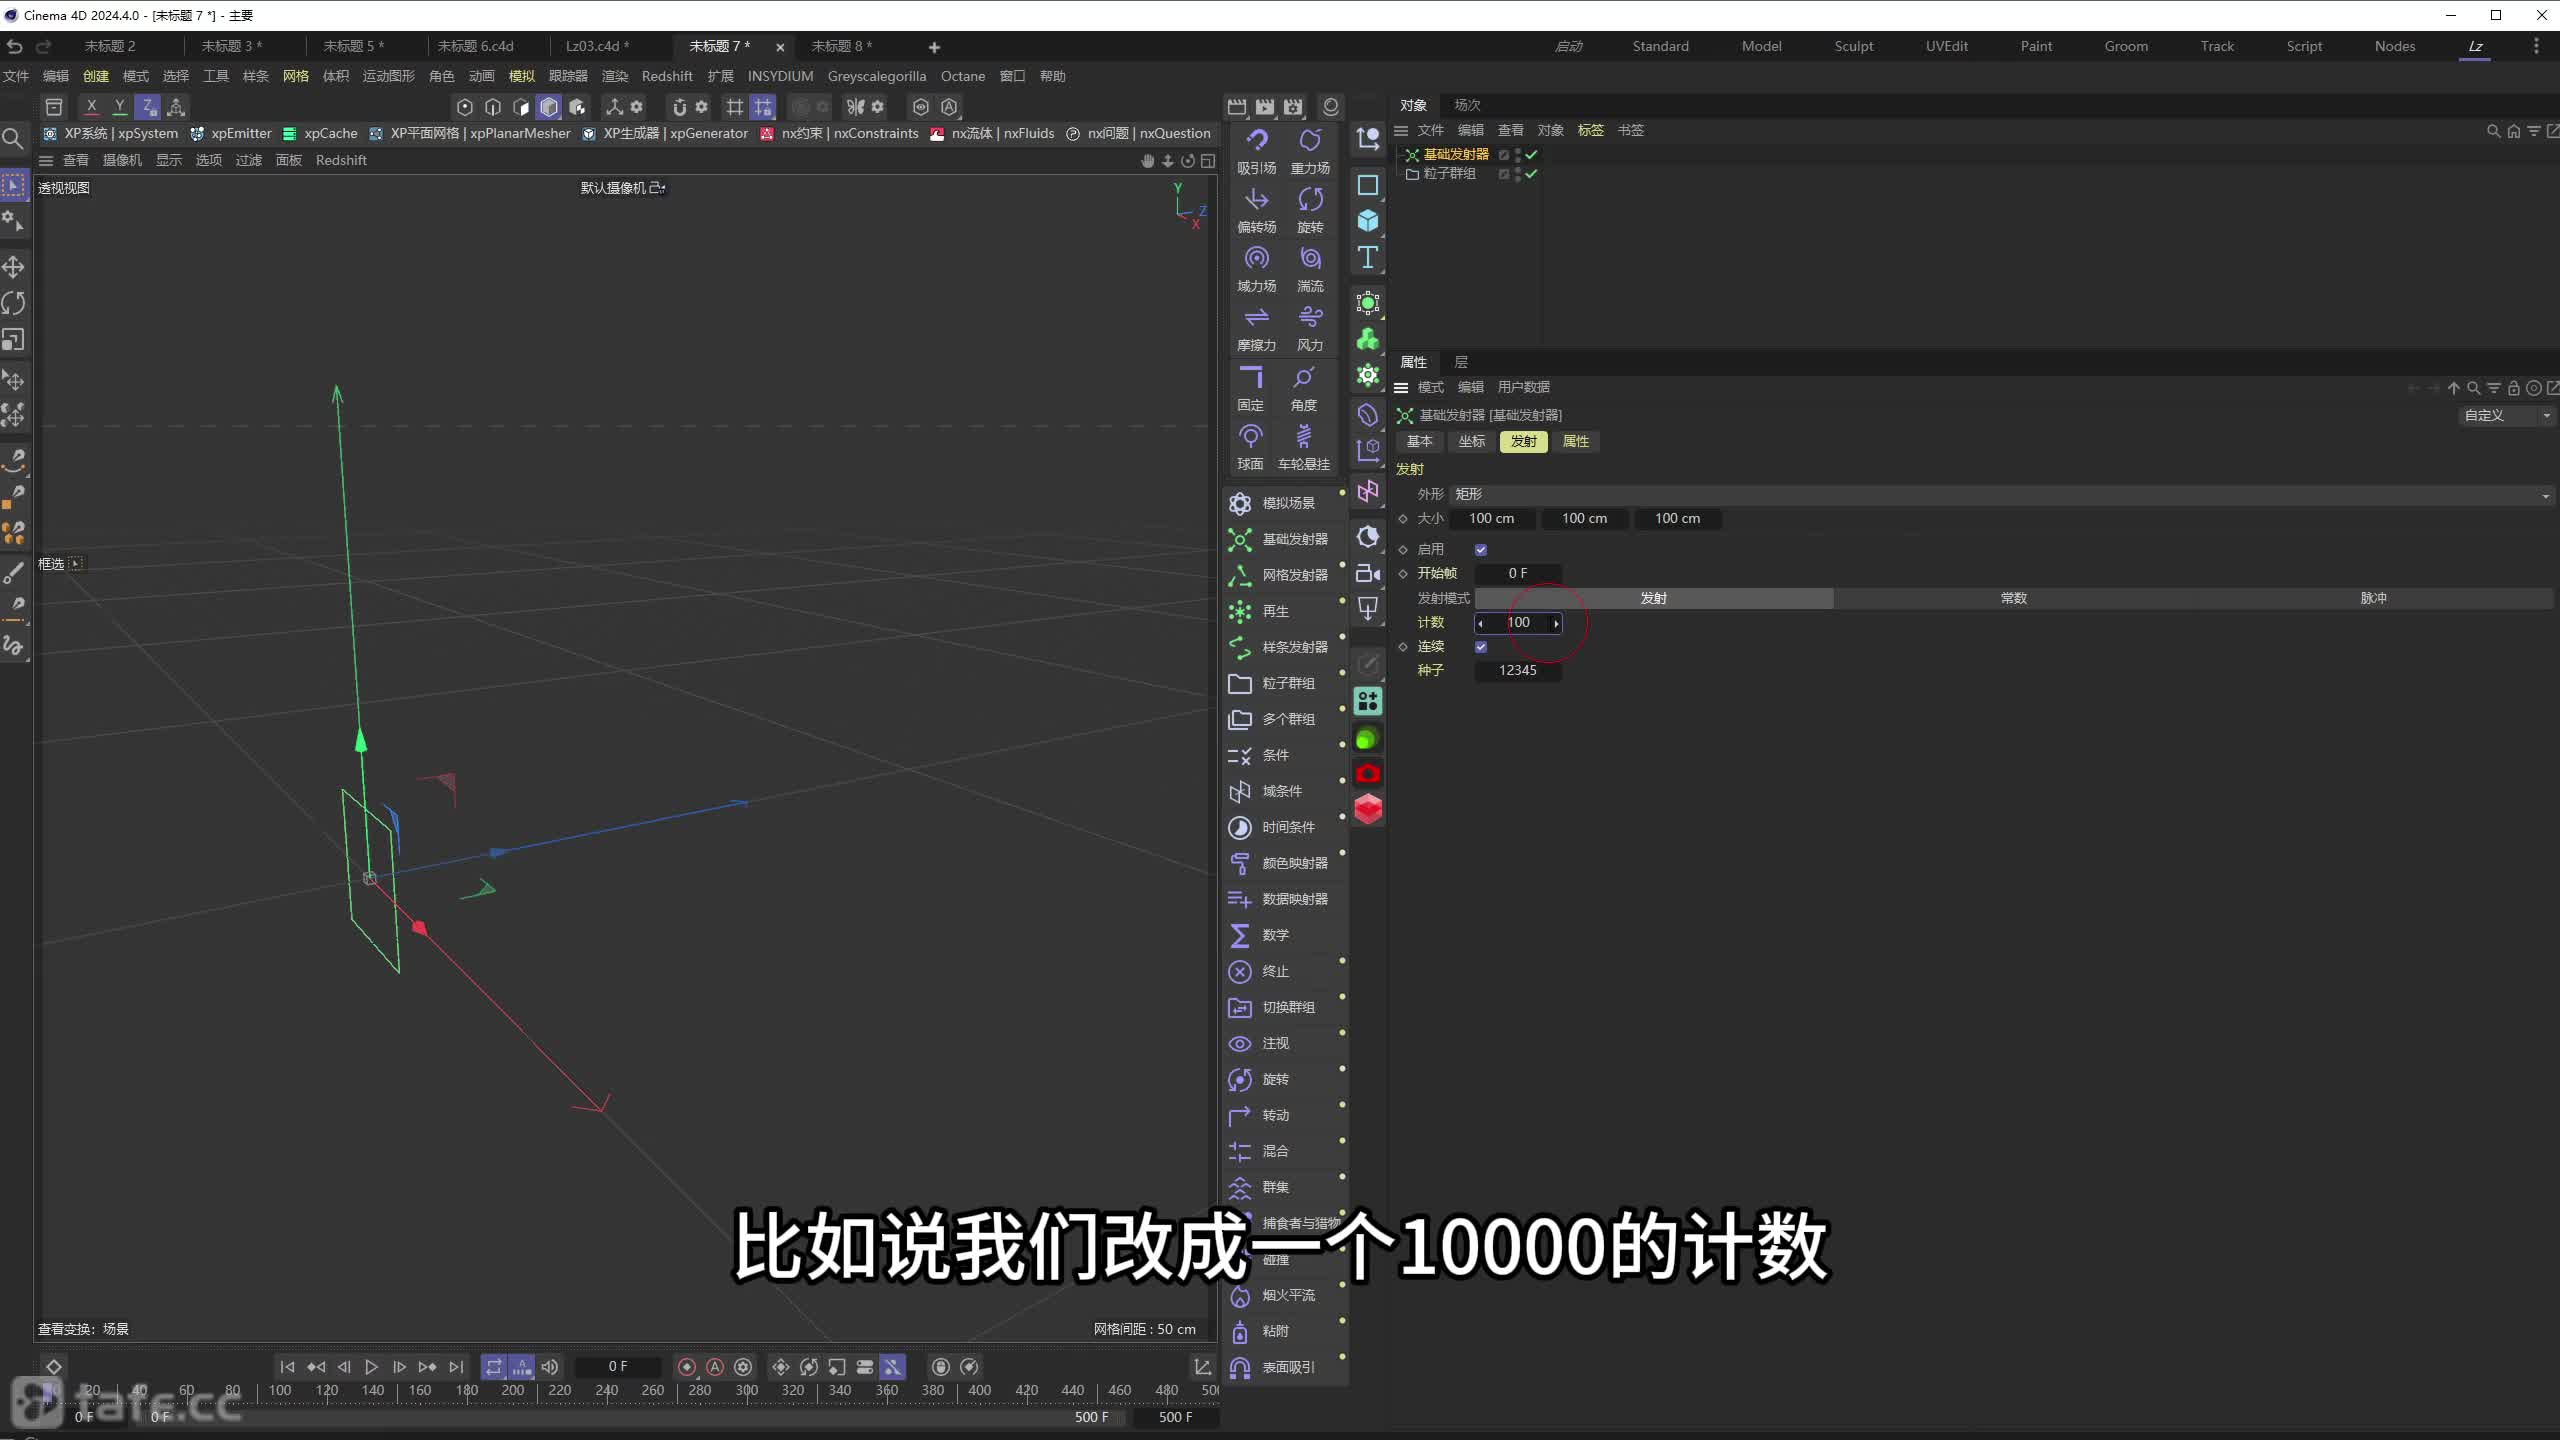Toggle the 连续 checkbox

[1481, 647]
